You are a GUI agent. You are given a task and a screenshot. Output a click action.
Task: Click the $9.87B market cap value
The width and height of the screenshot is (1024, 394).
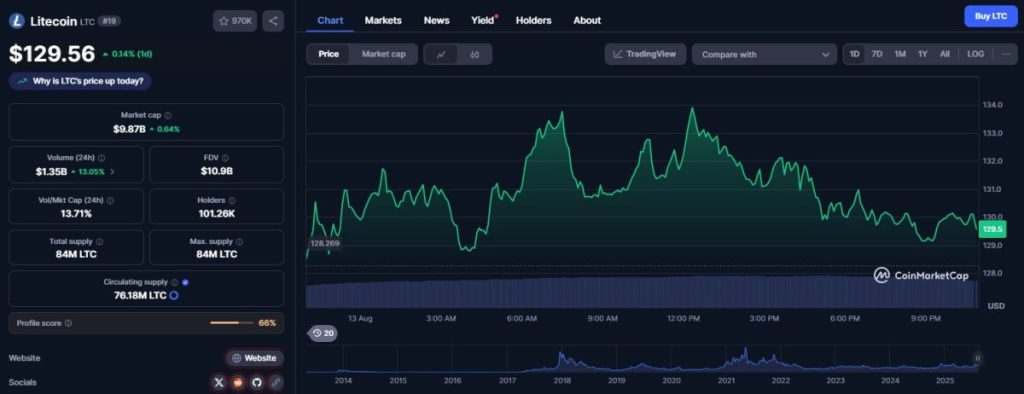pyautogui.click(x=129, y=129)
